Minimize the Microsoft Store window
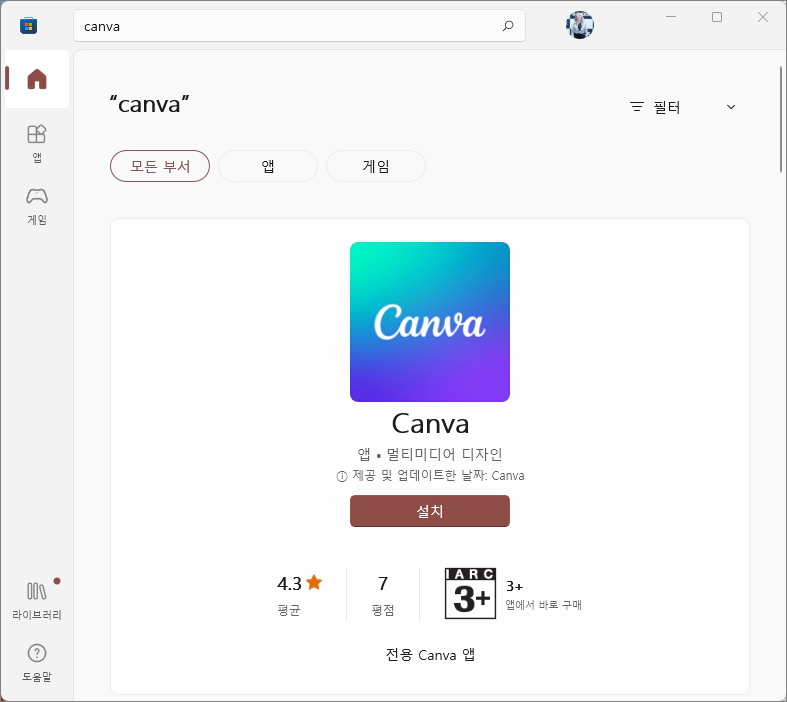Image resolution: width=787 pixels, height=702 pixels. 671,17
